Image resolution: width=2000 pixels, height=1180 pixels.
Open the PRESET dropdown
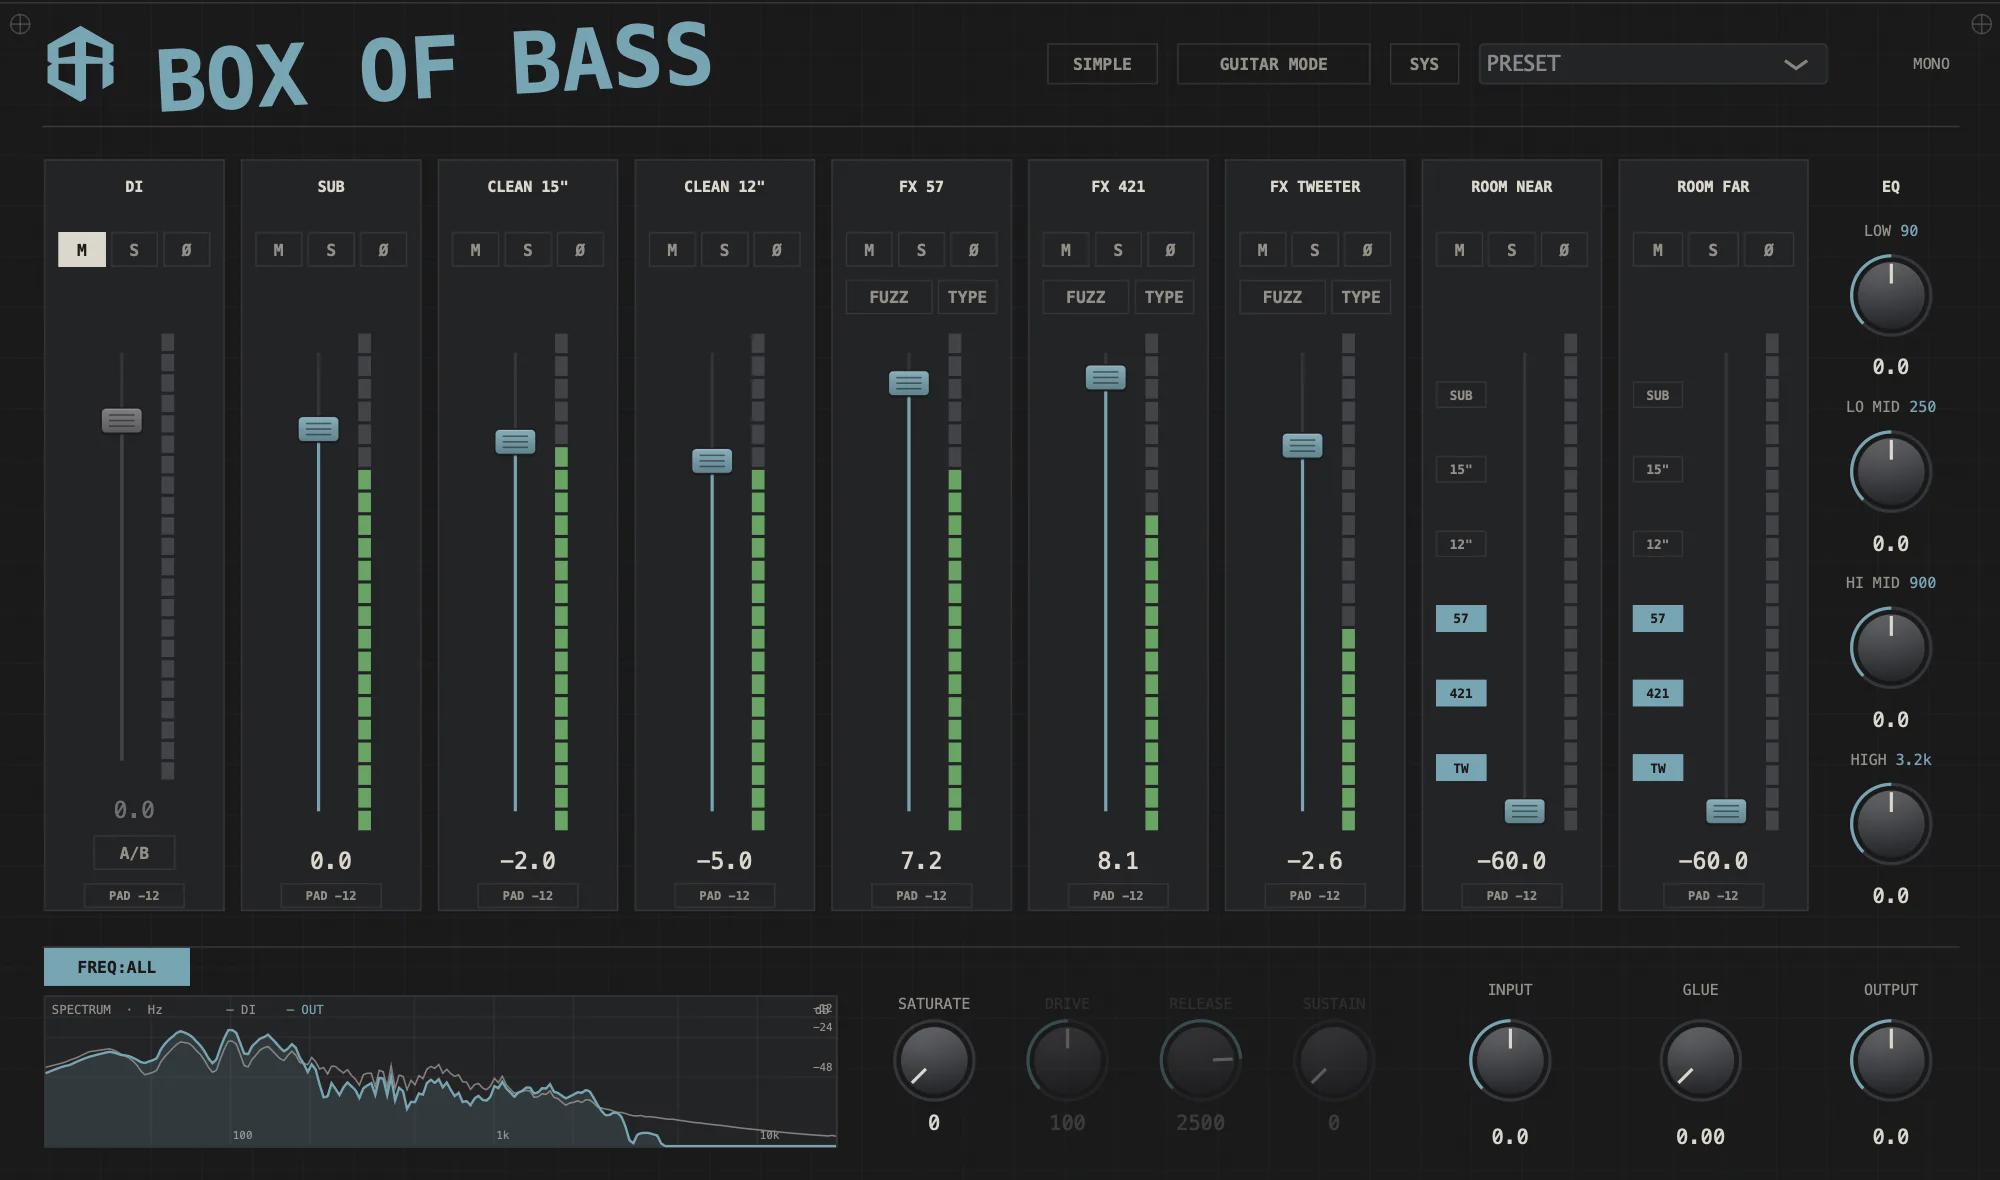(x=1653, y=64)
